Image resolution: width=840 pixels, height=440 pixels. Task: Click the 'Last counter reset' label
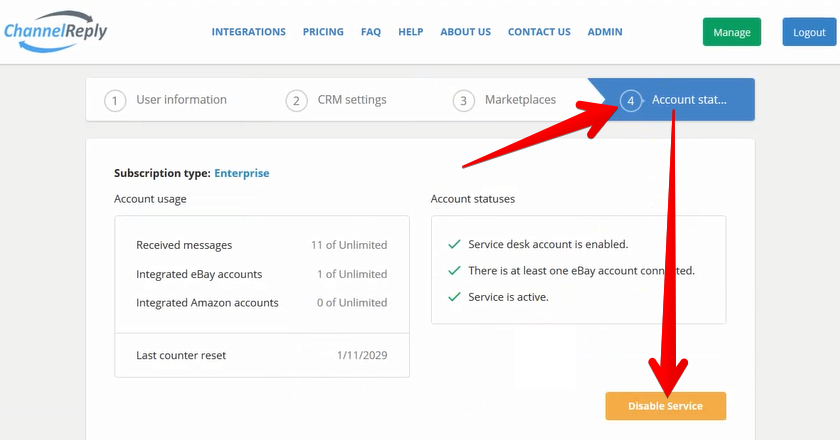(x=181, y=355)
